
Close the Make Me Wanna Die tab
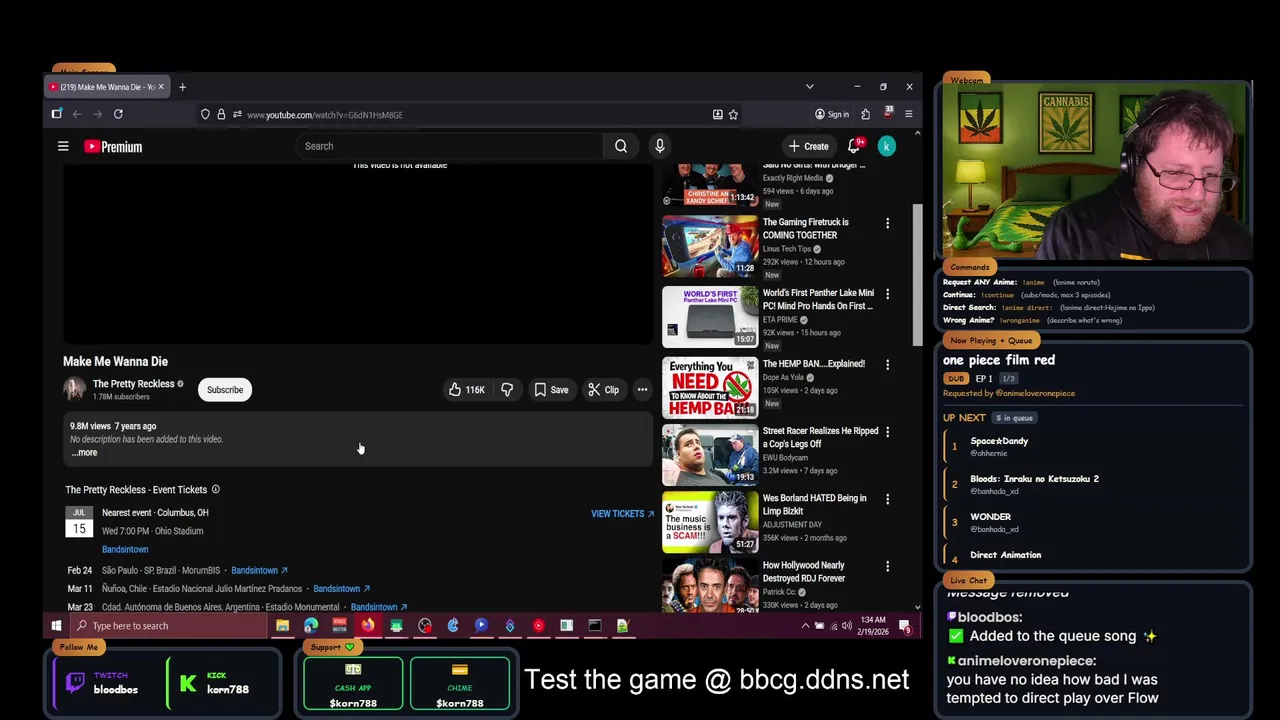(160, 87)
